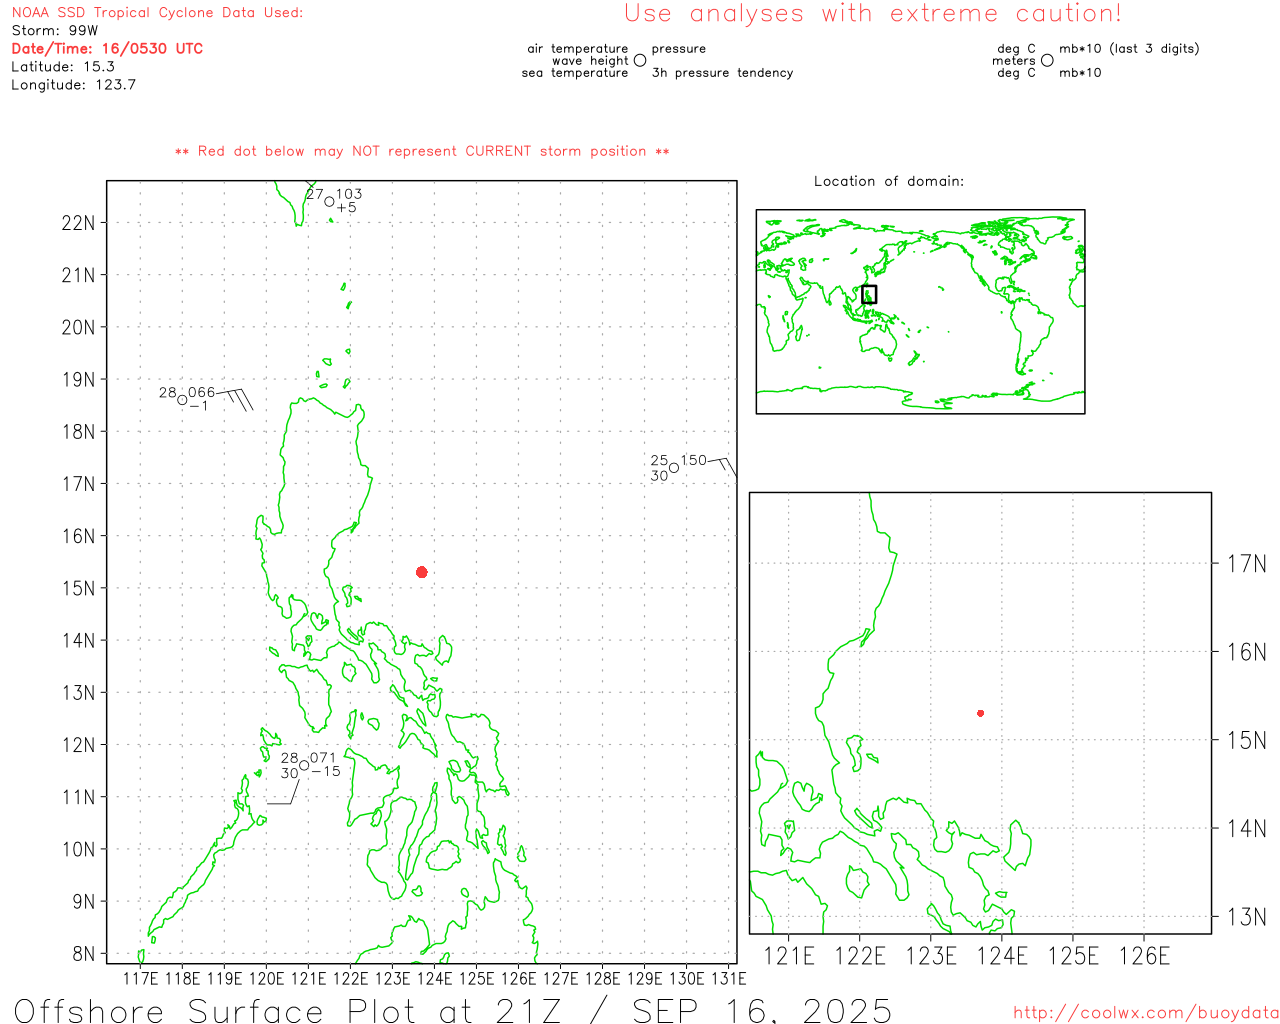Click buoy station circle with pressure 071
The height and width of the screenshot is (1024, 1280).
point(304,765)
